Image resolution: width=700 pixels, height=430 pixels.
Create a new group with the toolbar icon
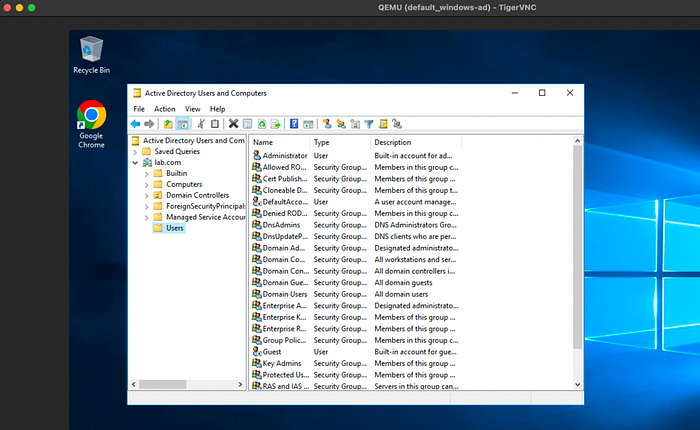coord(341,124)
